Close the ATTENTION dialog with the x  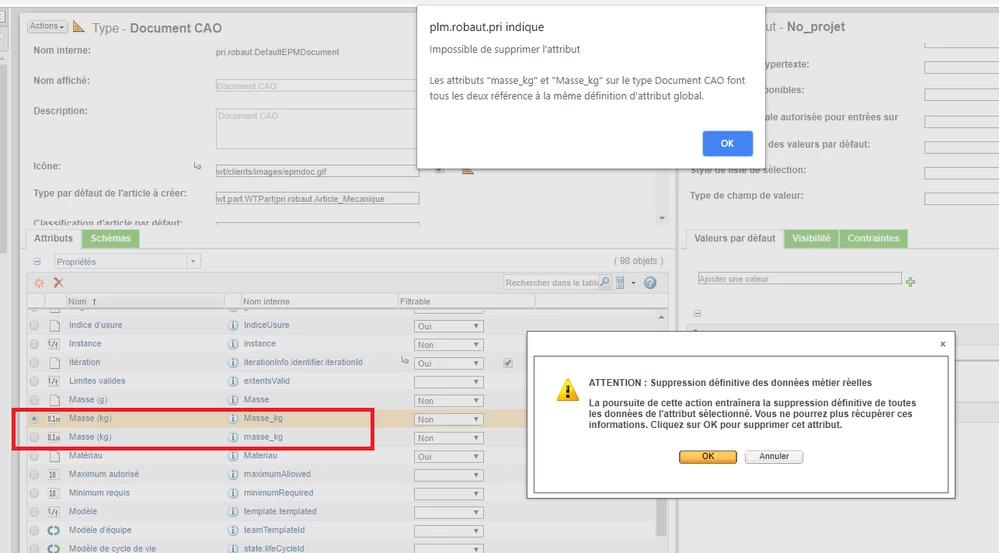tap(943, 344)
